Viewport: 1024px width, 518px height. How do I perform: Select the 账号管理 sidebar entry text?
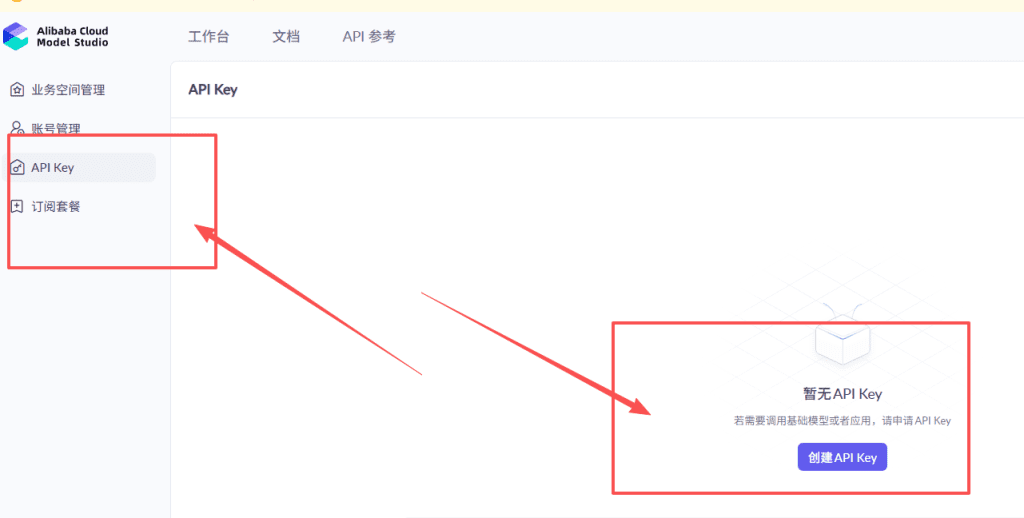coord(56,129)
